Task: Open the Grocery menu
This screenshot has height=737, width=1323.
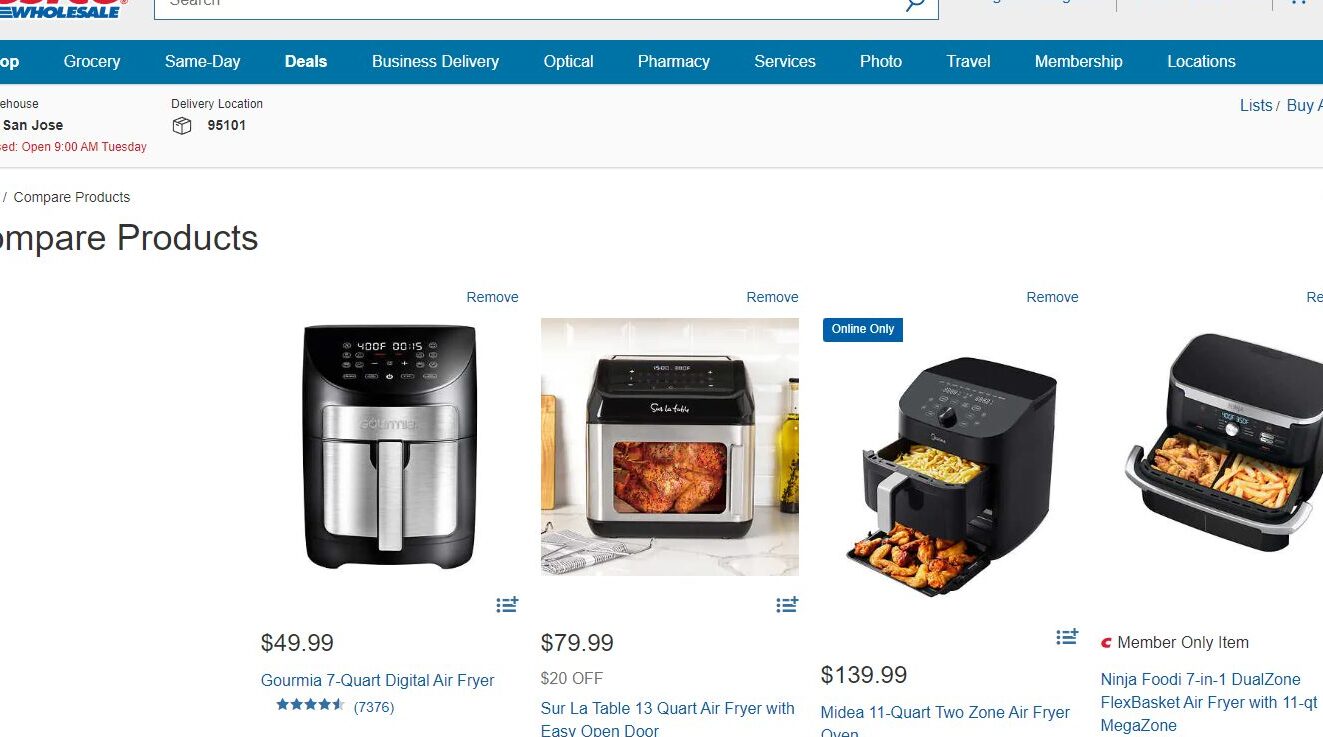Action: click(x=92, y=61)
